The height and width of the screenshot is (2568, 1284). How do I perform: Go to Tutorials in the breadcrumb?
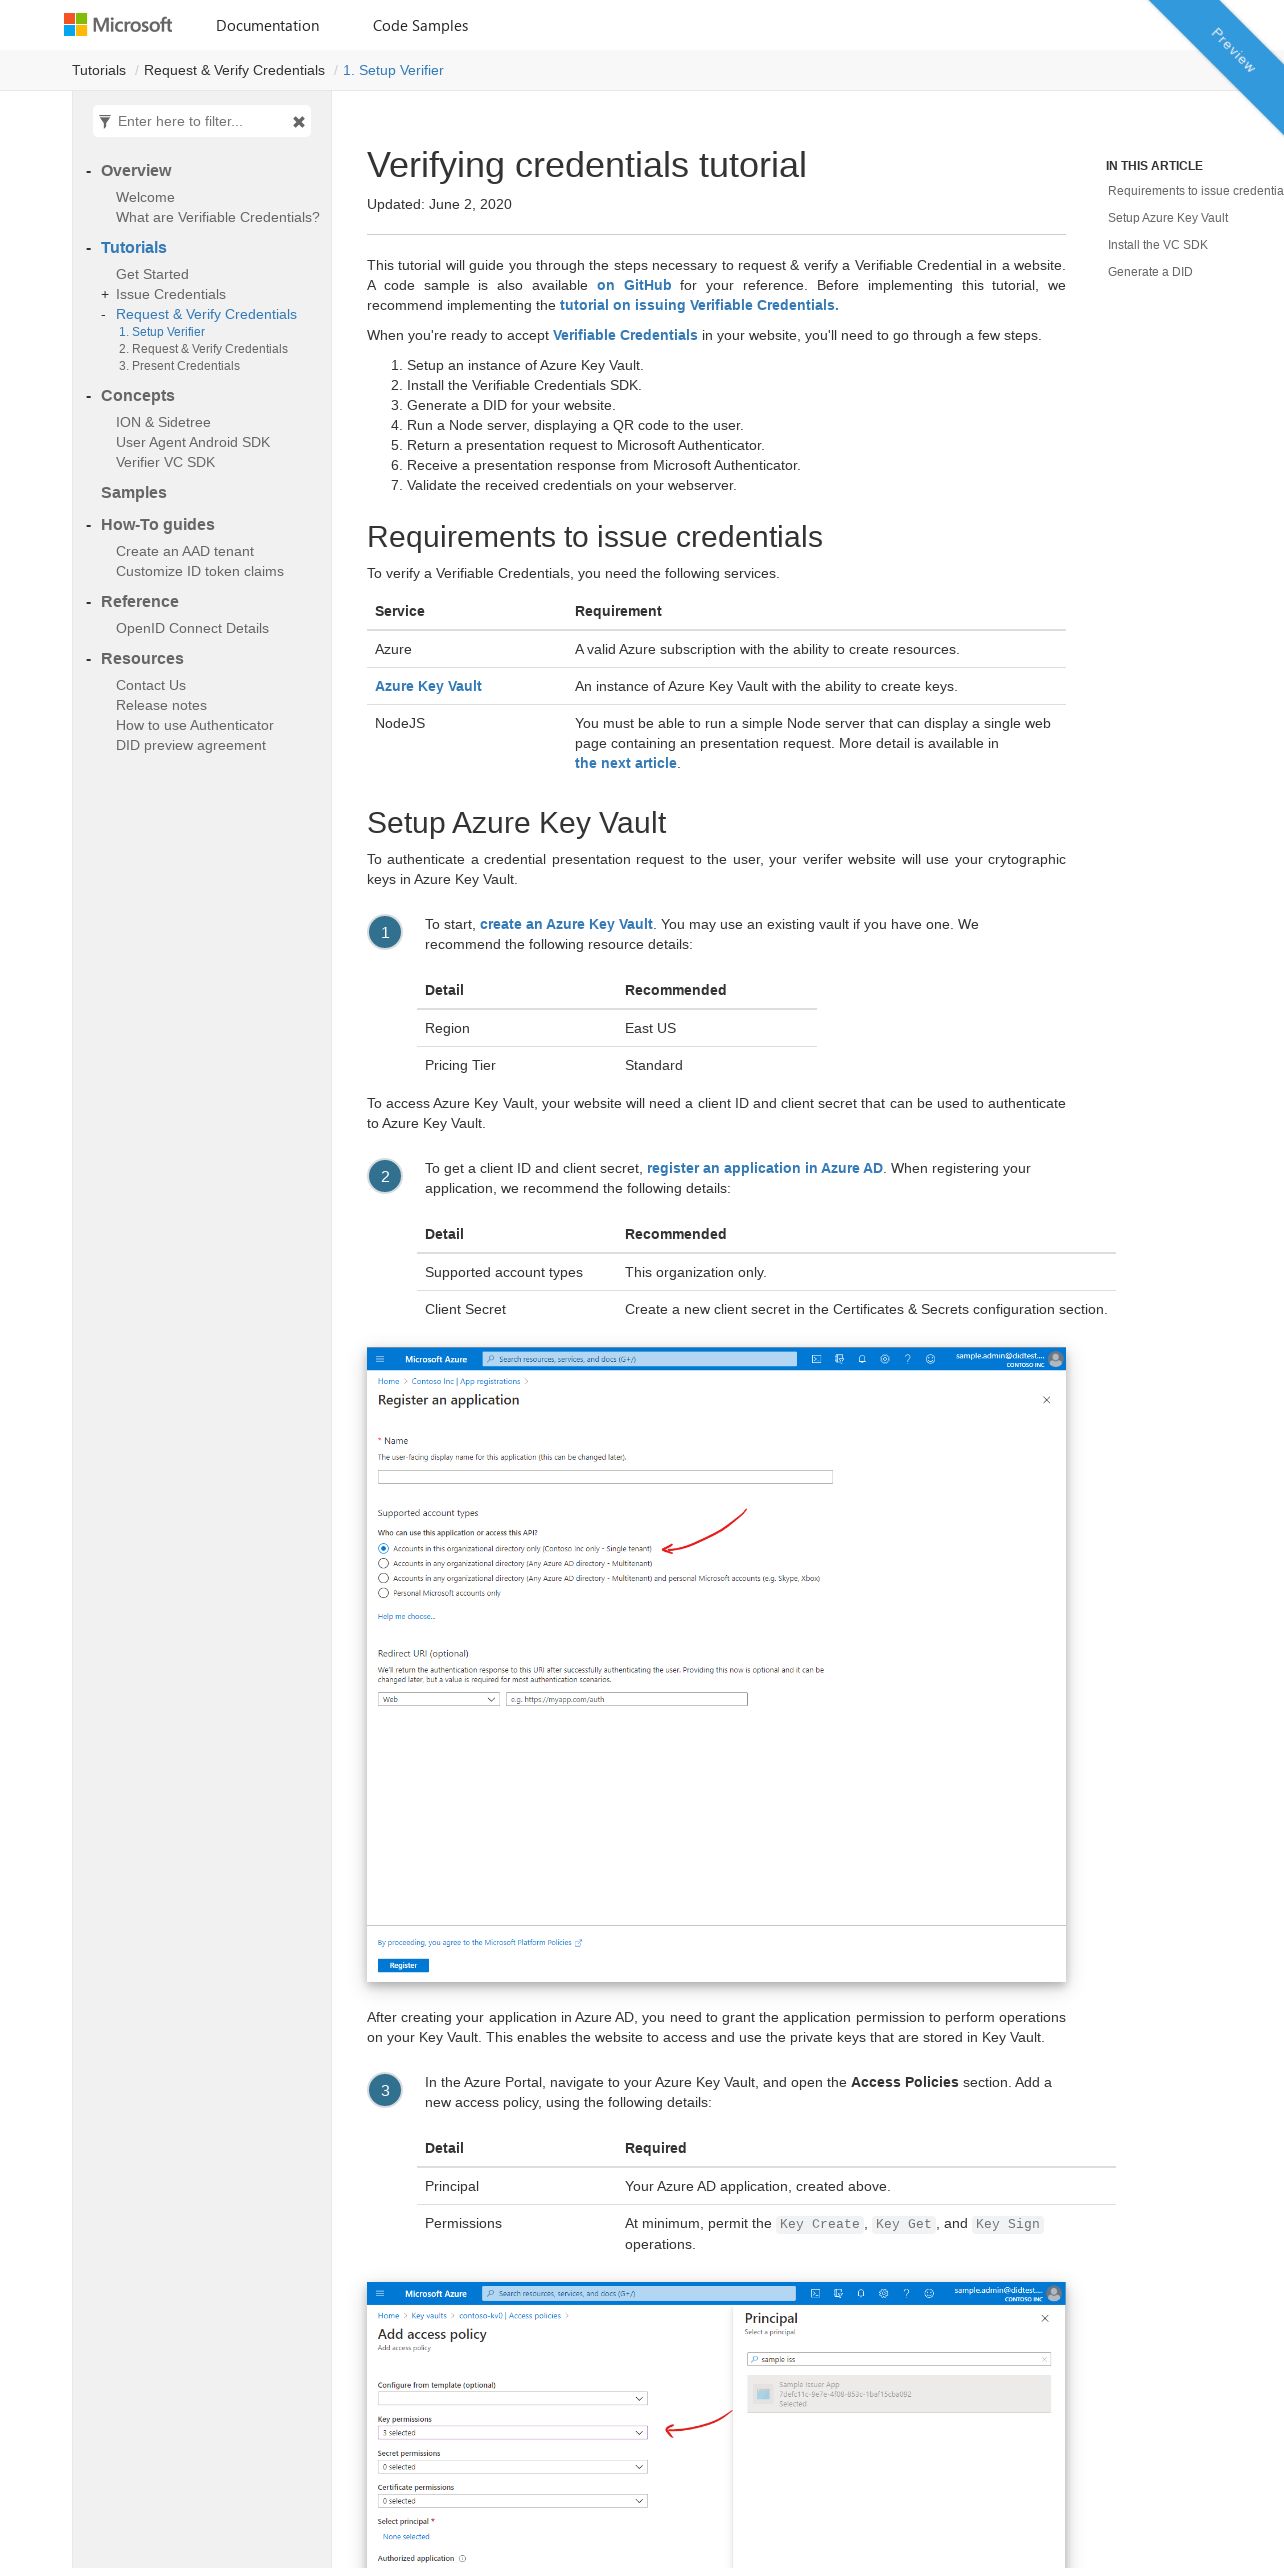coord(99,70)
